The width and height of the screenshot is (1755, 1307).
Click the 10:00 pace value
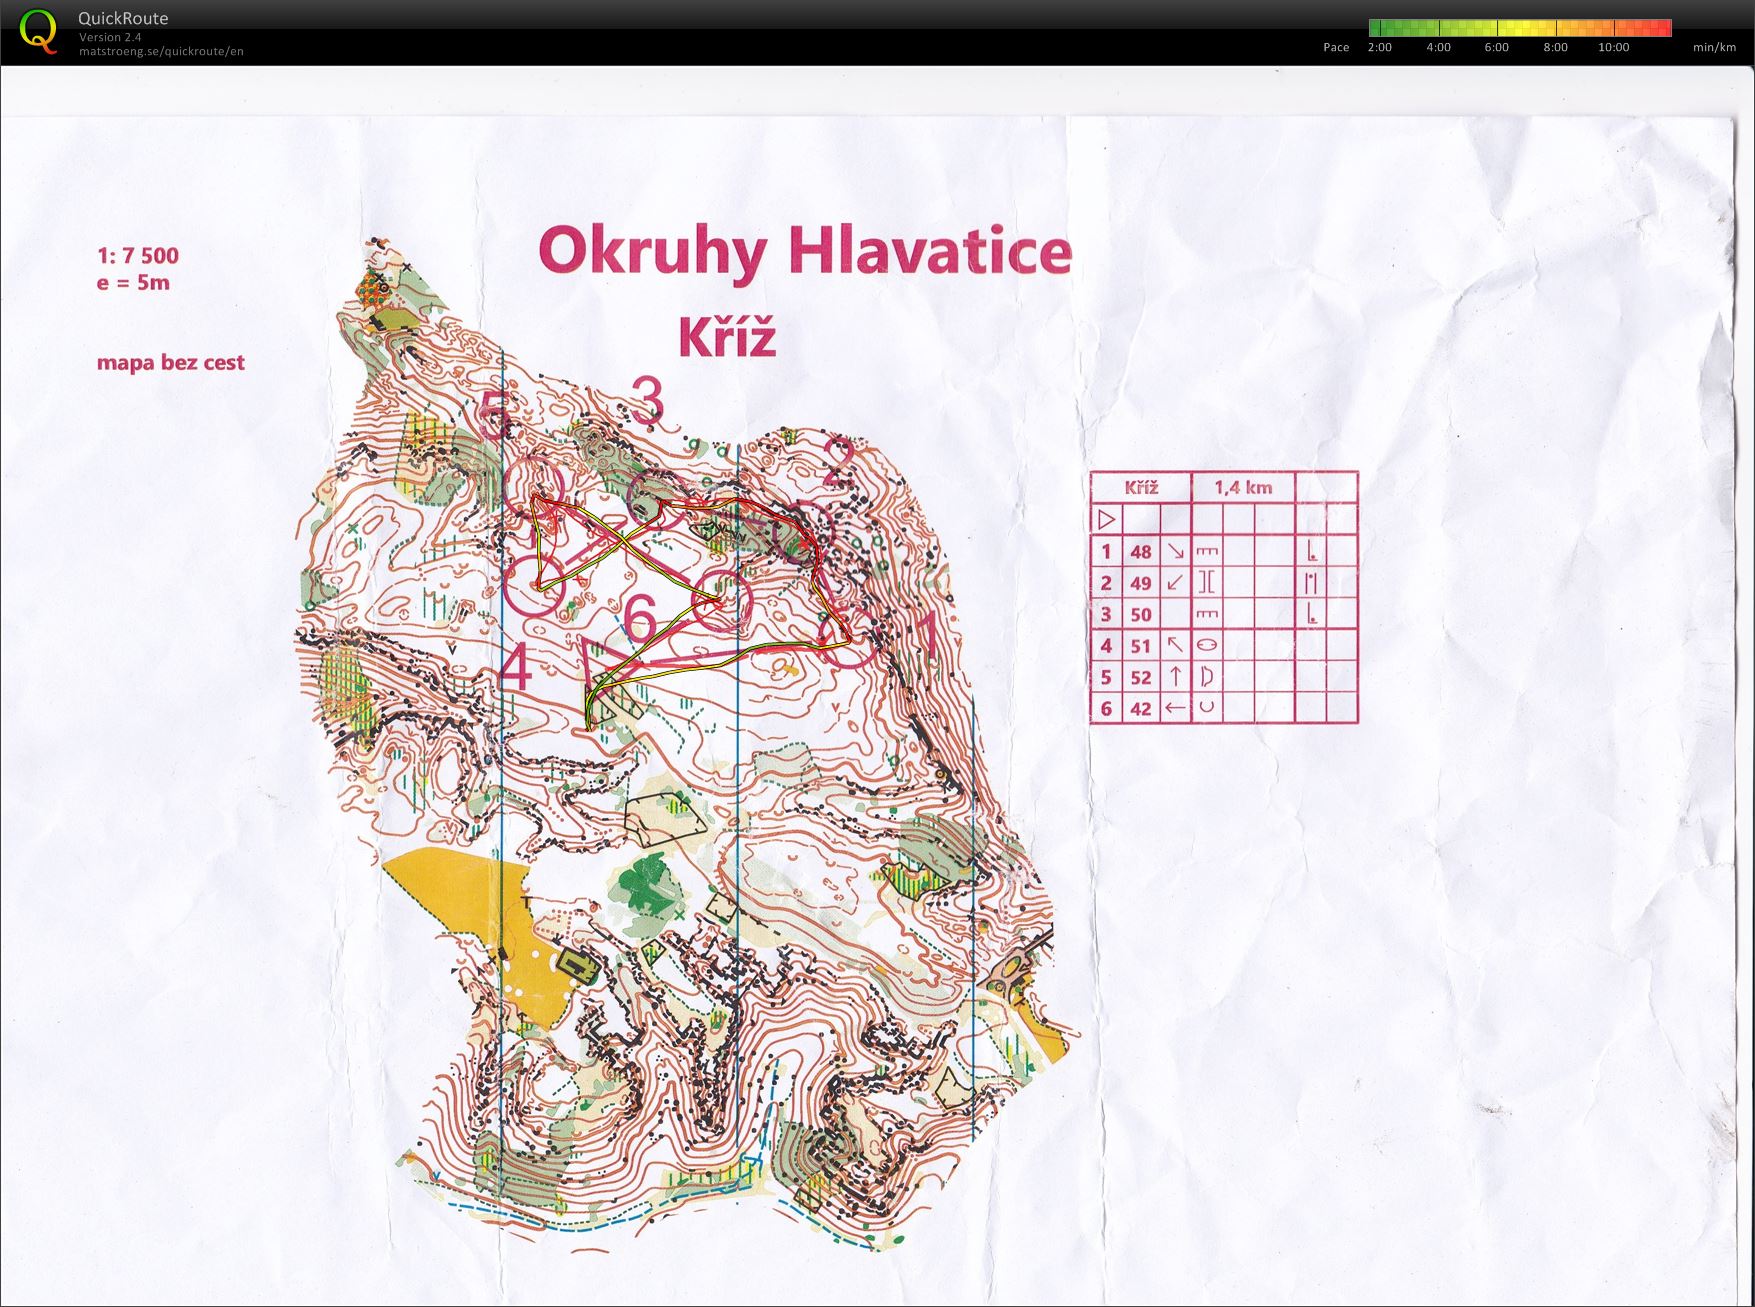(1614, 47)
